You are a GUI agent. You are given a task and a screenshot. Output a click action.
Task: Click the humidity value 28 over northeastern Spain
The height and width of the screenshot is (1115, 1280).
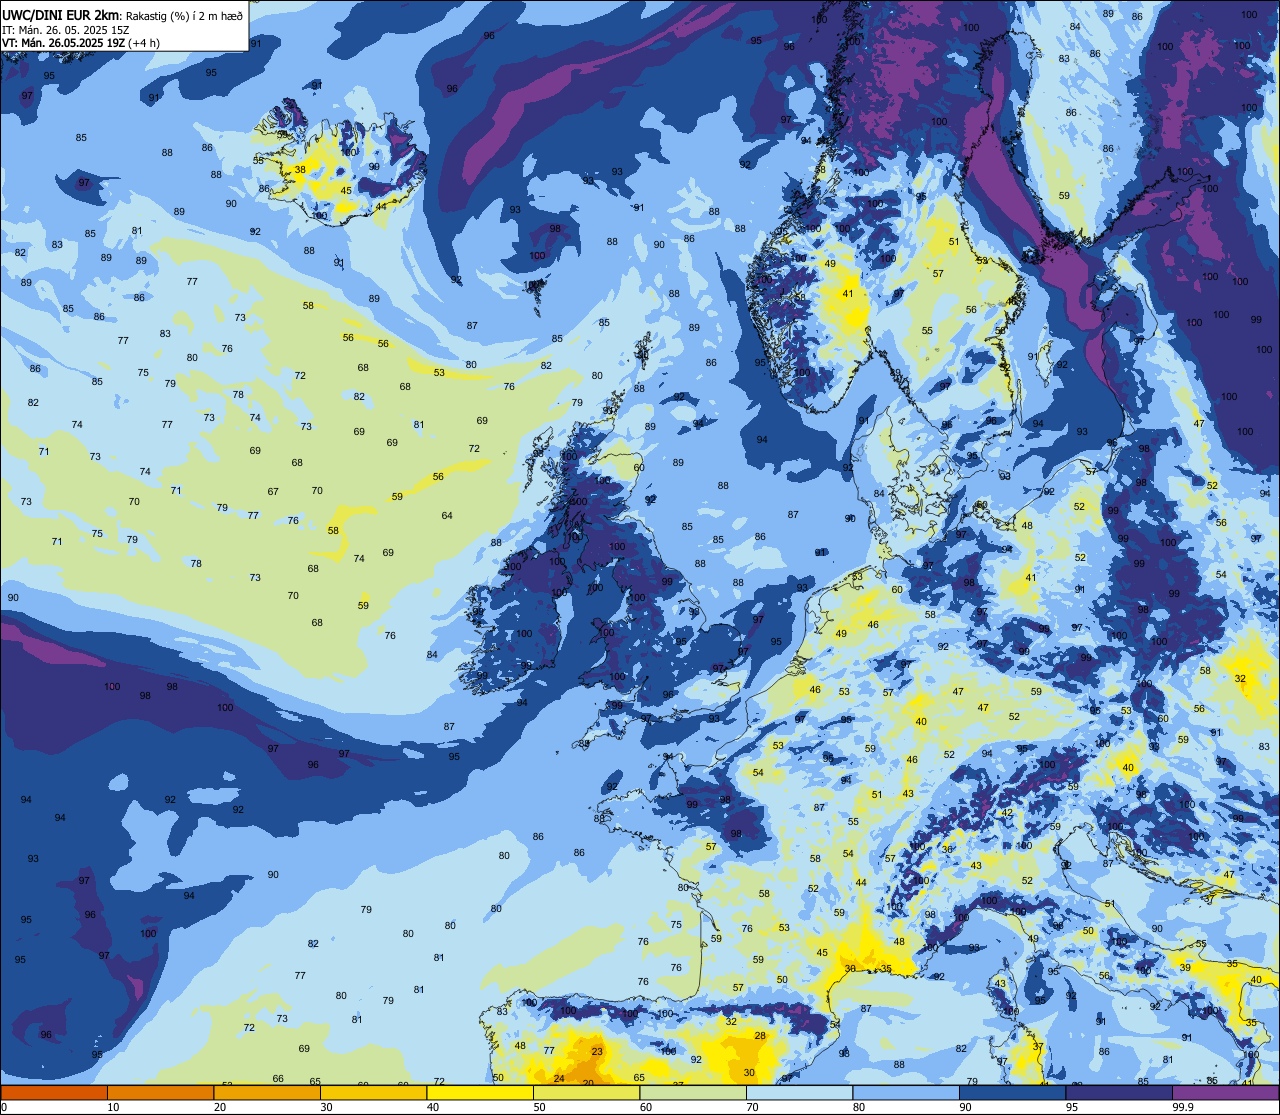(x=760, y=1035)
